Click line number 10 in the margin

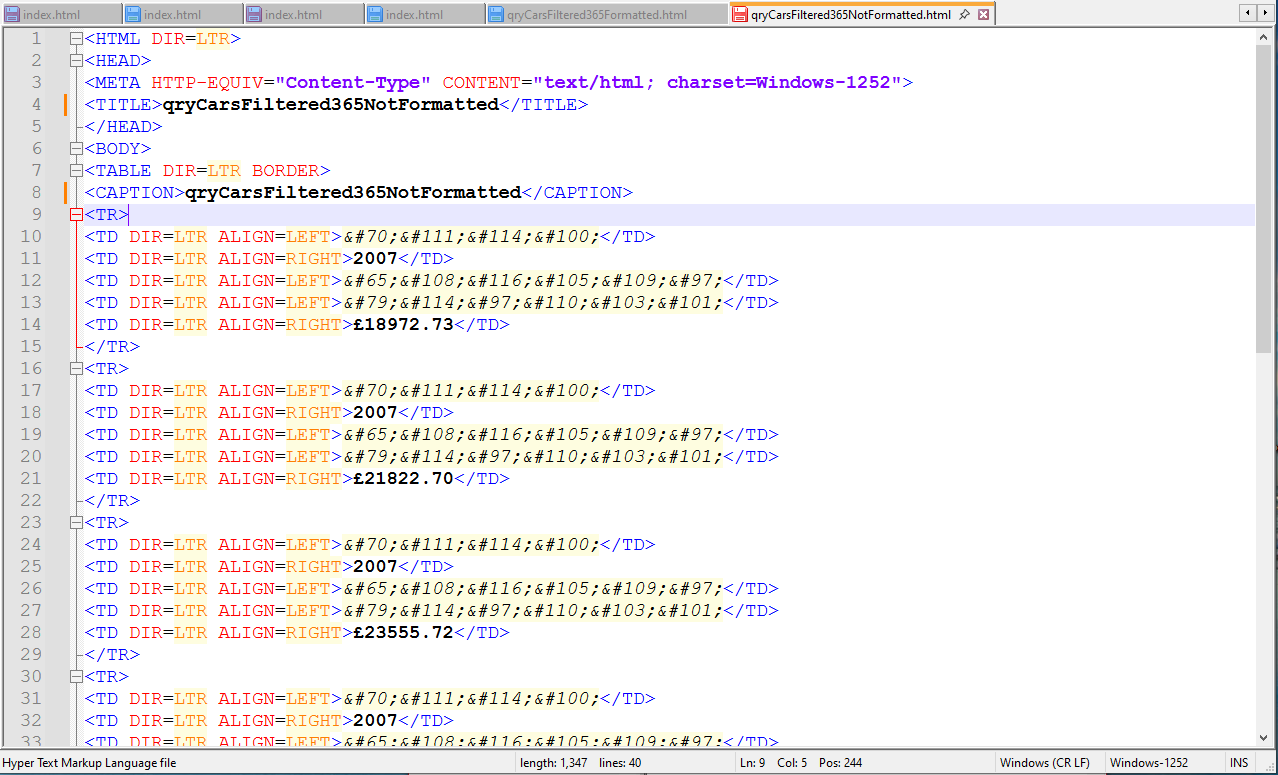point(31,236)
